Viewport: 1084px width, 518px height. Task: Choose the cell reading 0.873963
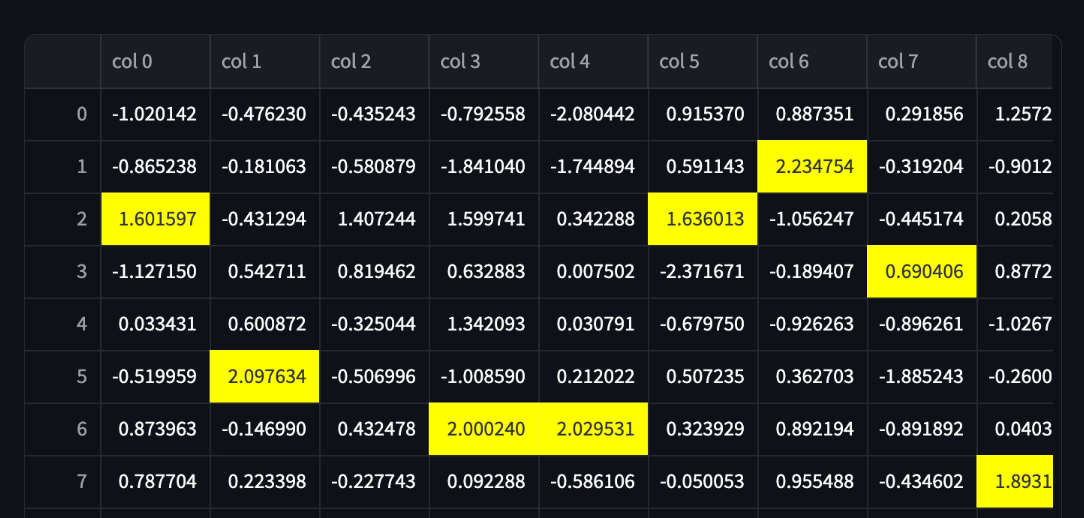click(156, 429)
